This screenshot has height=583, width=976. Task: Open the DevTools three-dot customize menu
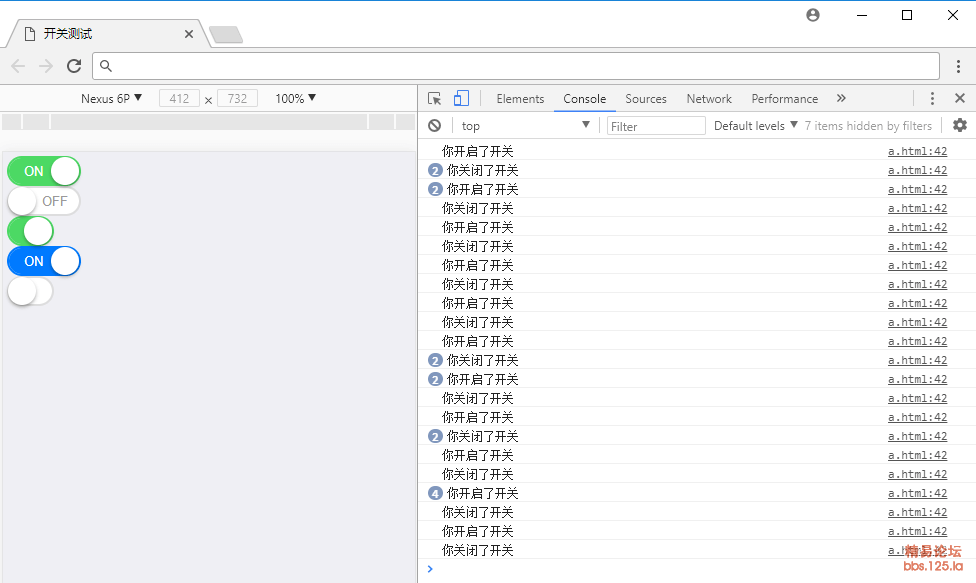click(x=933, y=98)
